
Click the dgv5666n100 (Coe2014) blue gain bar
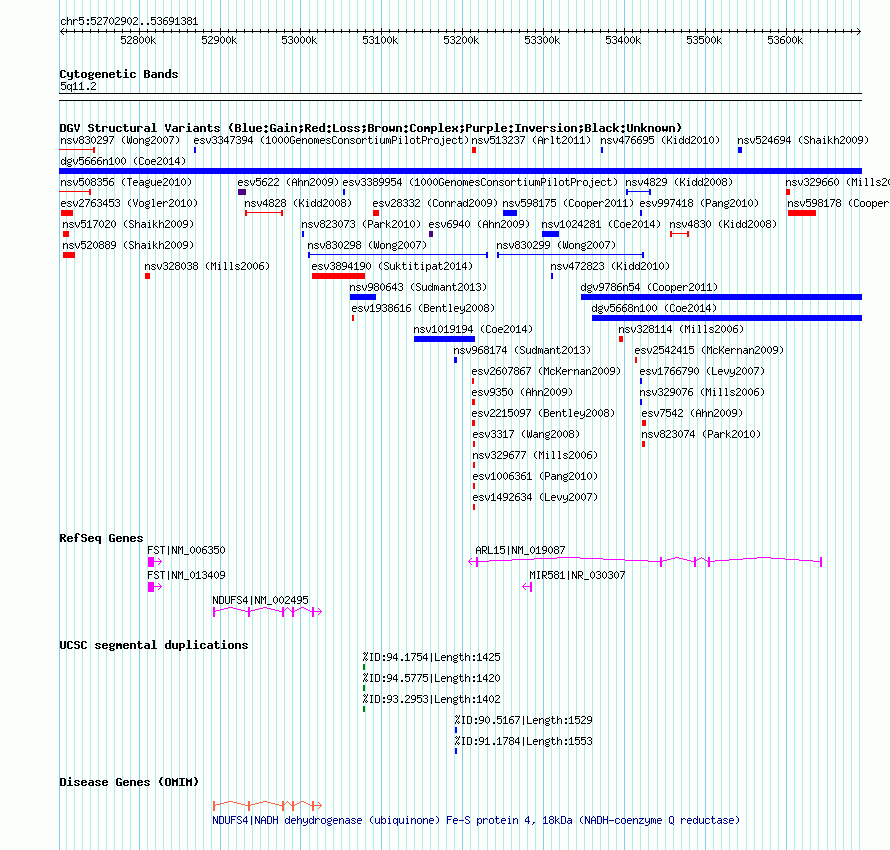point(460,171)
